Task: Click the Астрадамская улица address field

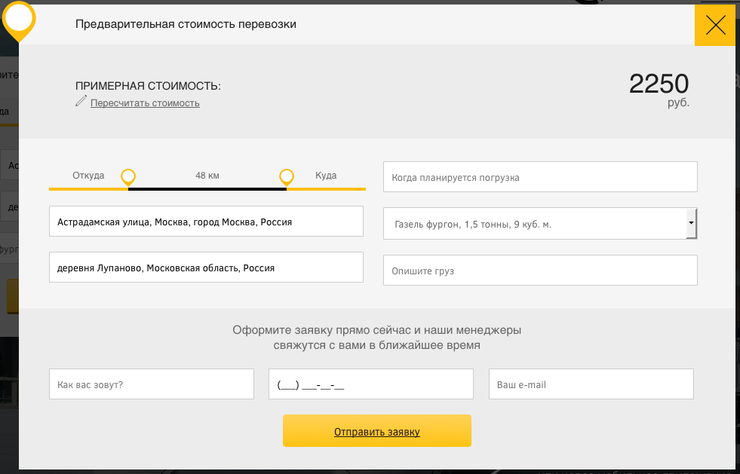Action: (206, 221)
